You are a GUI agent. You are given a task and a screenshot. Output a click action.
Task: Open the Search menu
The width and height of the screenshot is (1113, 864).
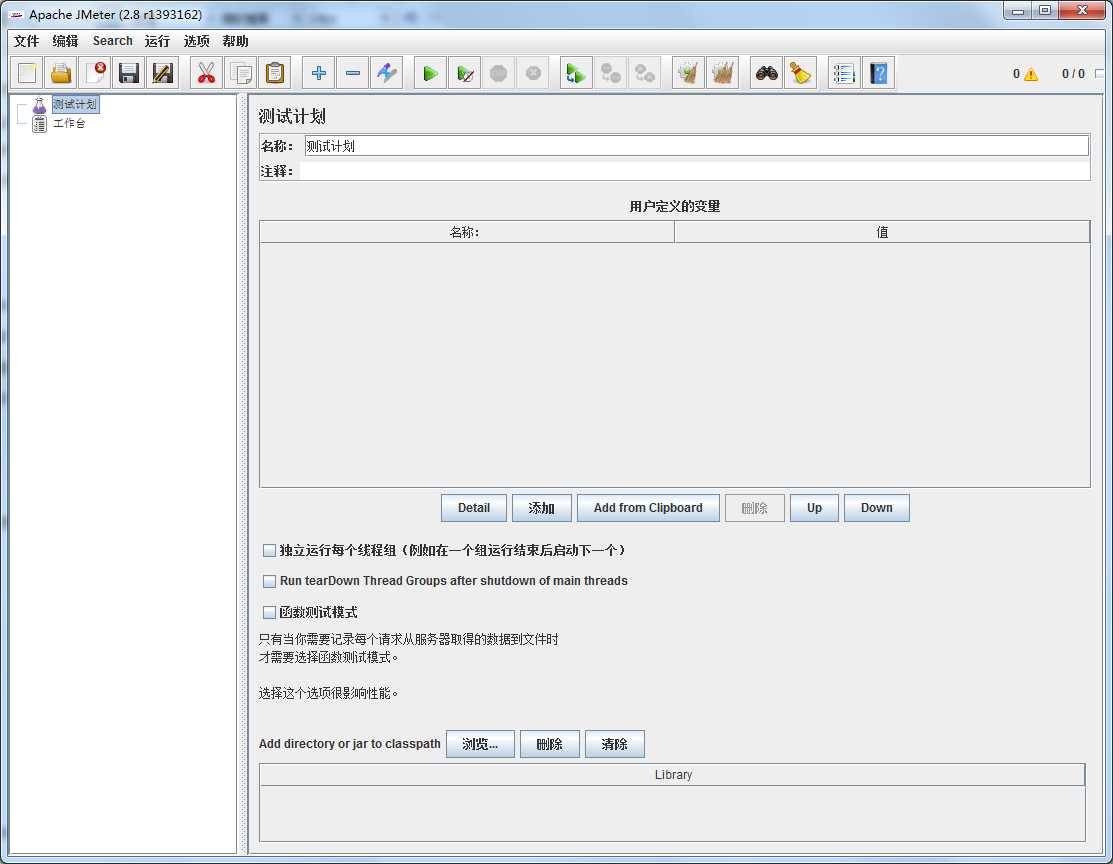pyautogui.click(x=112, y=41)
